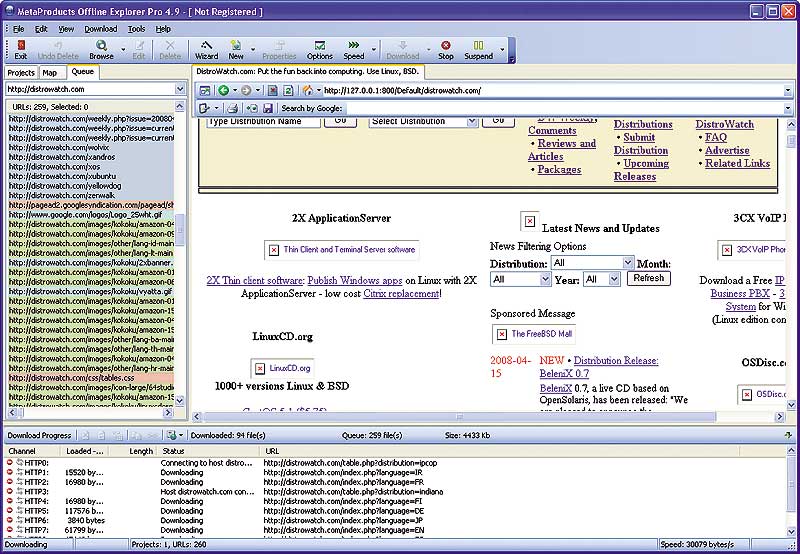The height and width of the screenshot is (554, 800).
Task: Click the Related Links link
Action: click(737, 163)
